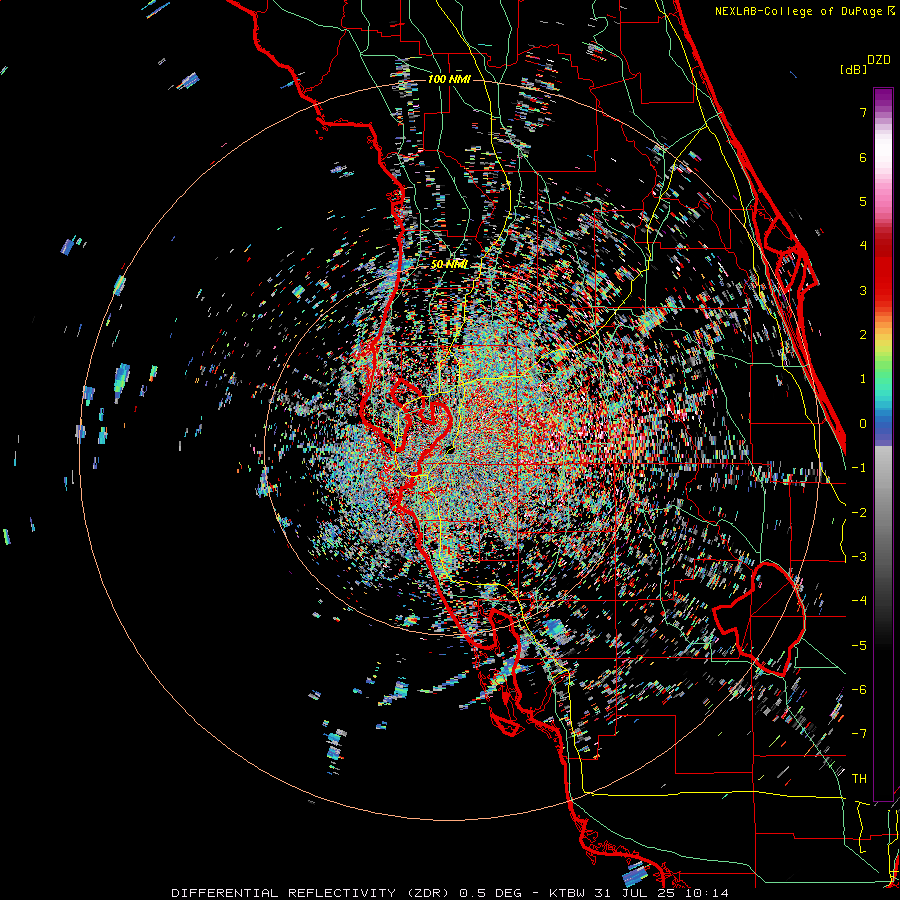The height and width of the screenshot is (900, 900).
Task: Click the 31 JUL 25 date text
Action: click(x=634, y=893)
